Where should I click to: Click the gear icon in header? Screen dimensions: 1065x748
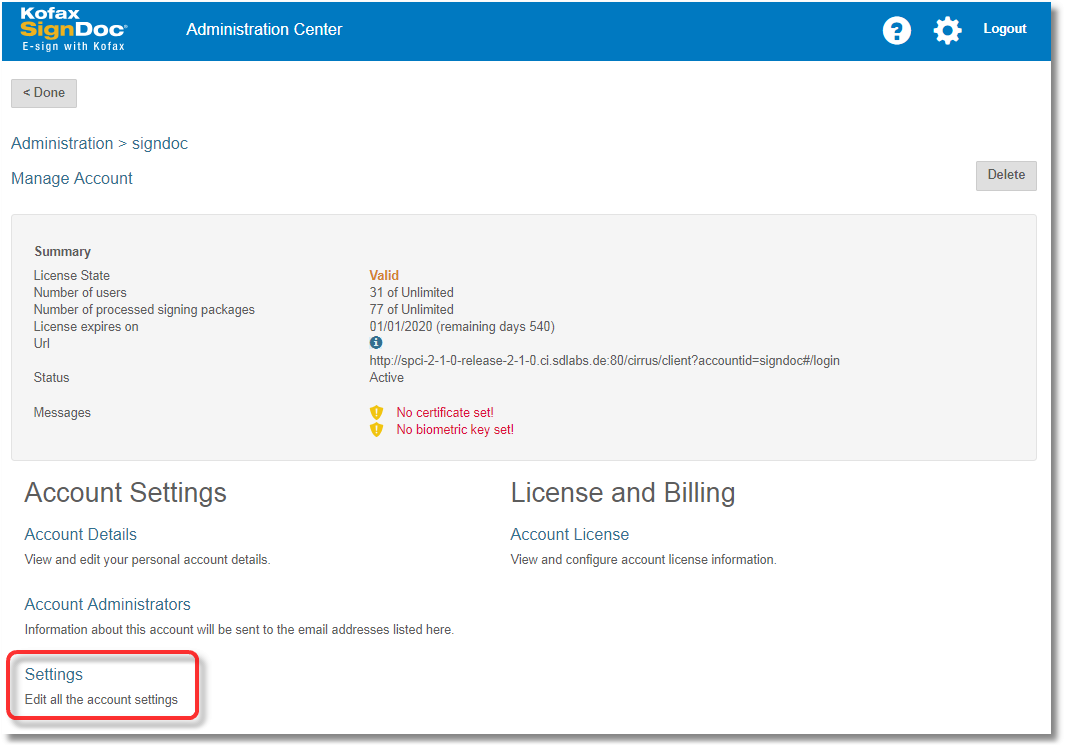click(x=947, y=30)
